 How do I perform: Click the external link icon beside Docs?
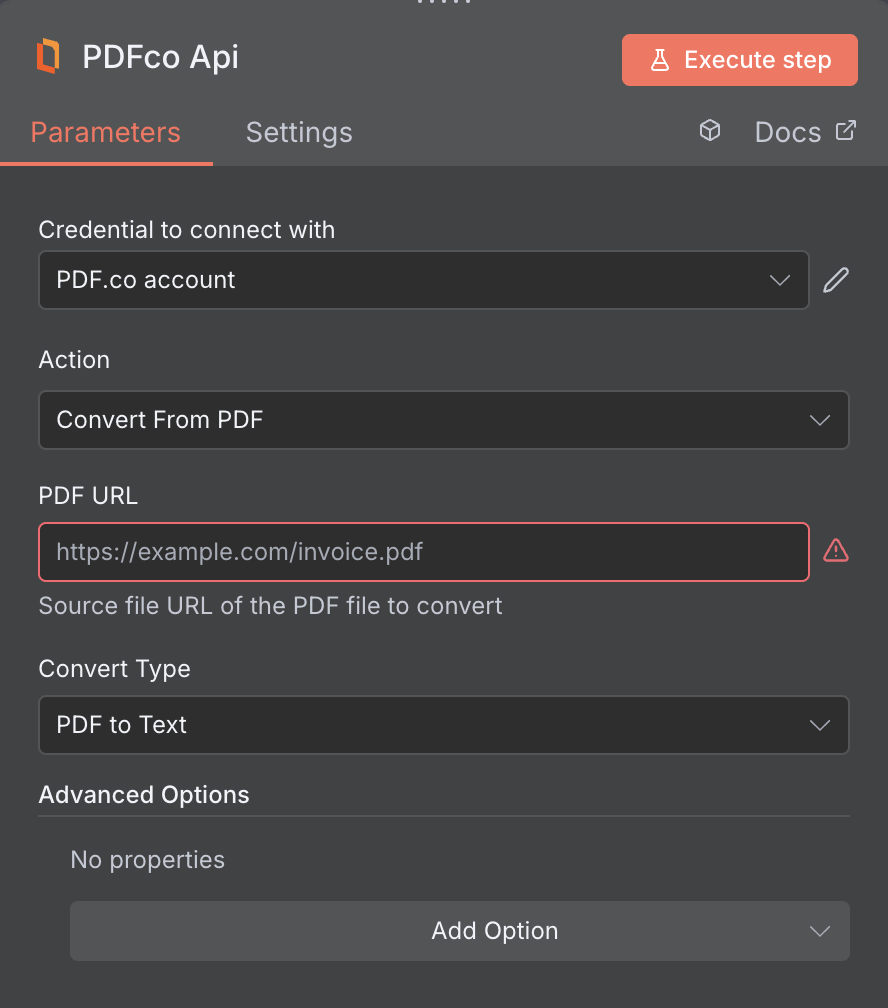click(846, 130)
